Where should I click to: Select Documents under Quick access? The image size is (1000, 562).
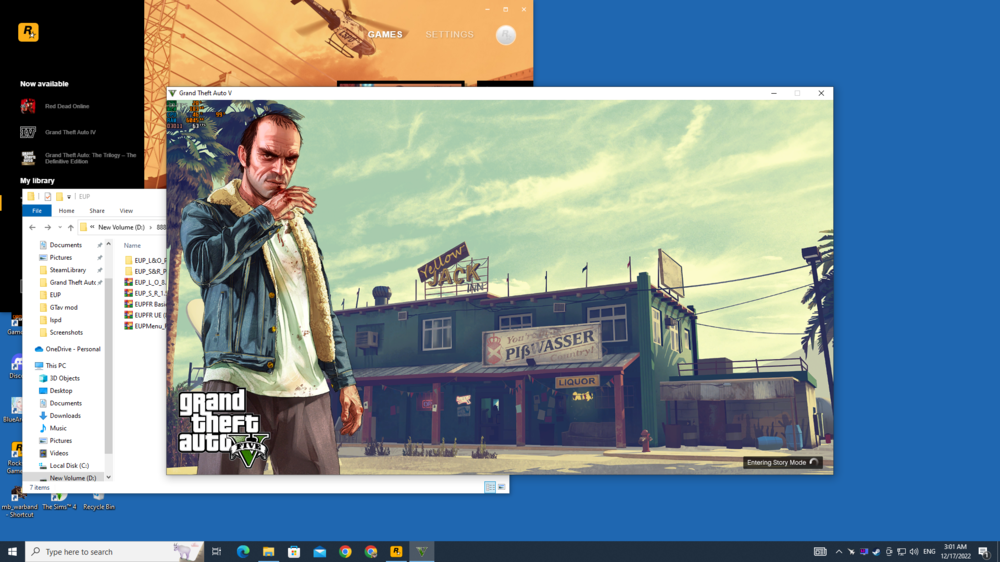coord(66,245)
